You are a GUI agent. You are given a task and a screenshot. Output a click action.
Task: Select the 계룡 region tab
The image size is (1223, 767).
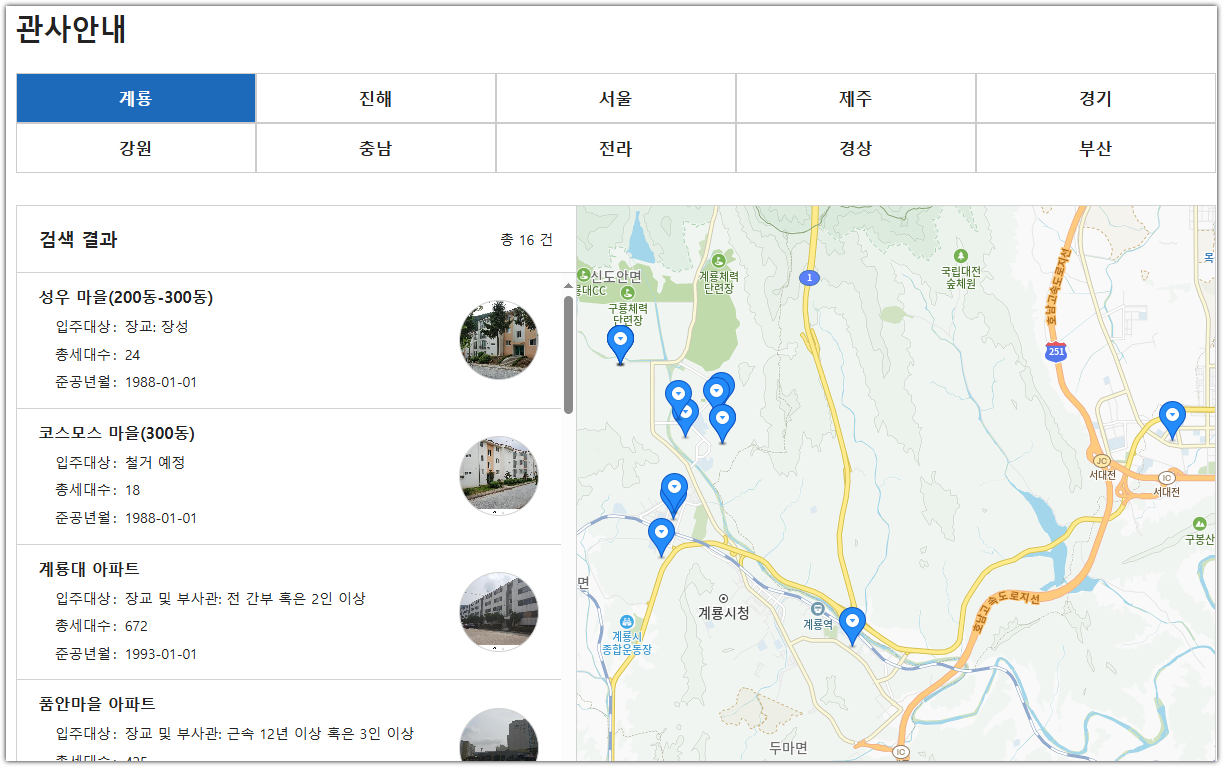[136, 98]
